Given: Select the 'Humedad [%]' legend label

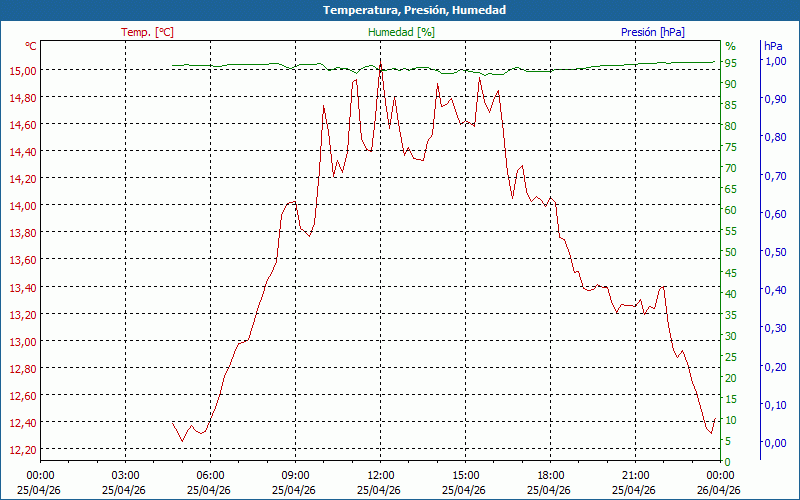Looking at the screenshot, I should (x=402, y=32).
